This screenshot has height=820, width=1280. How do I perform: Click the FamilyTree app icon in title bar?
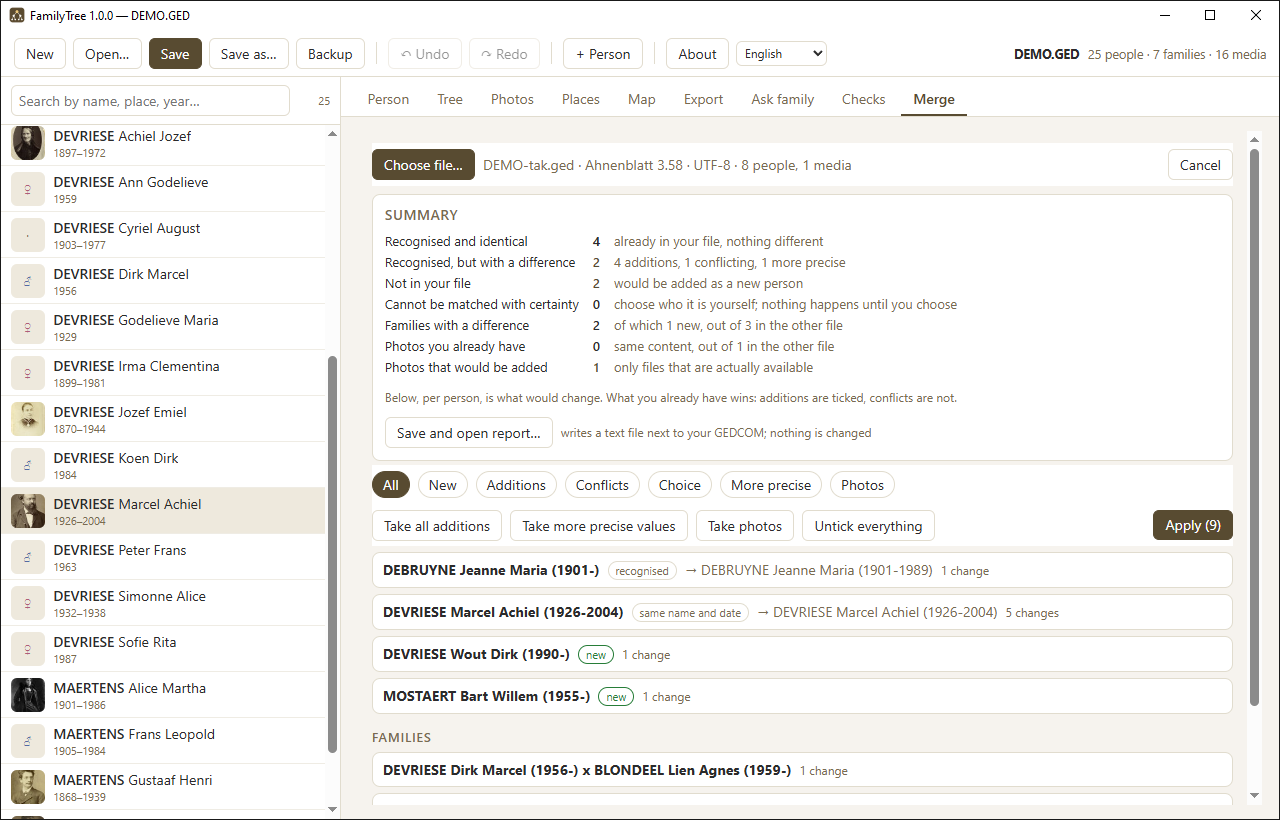[17, 16]
